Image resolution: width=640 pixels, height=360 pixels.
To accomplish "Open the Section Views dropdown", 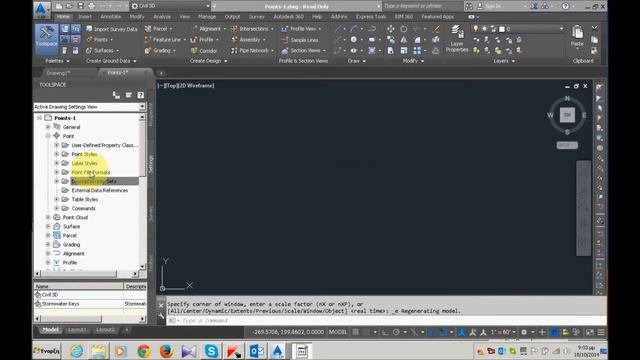I will pos(304,50).
